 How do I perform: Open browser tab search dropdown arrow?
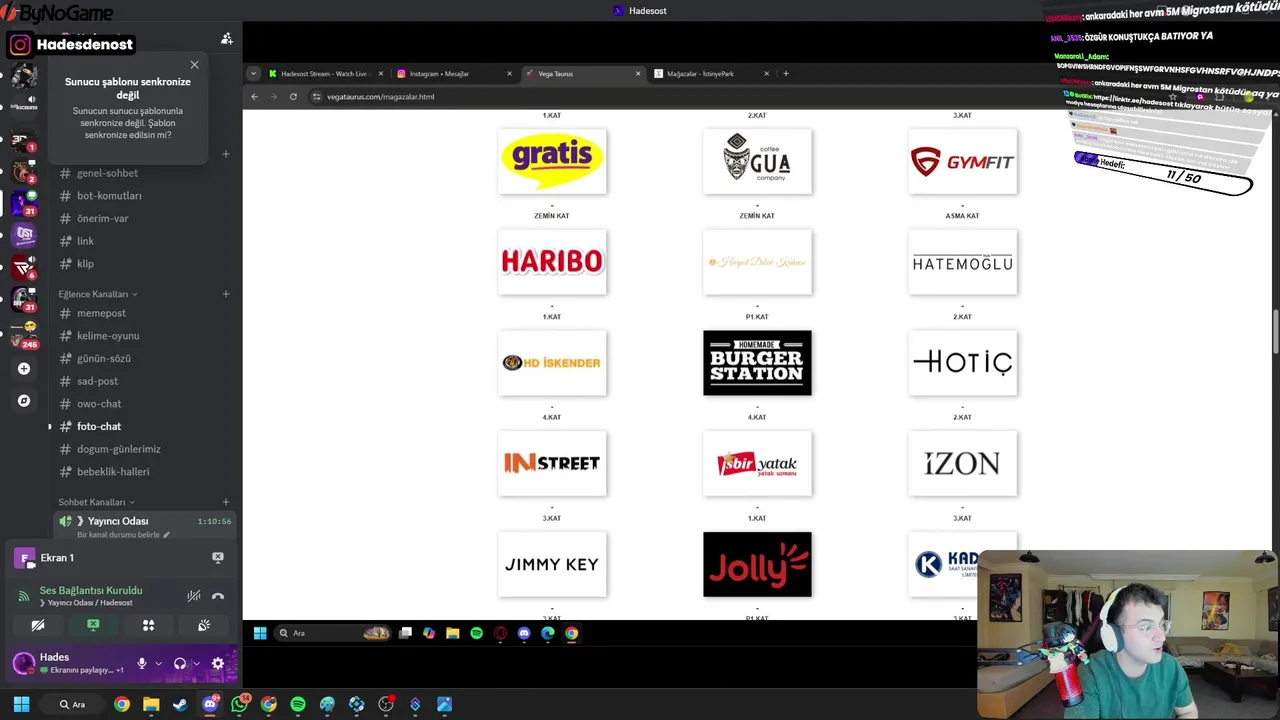253,73
